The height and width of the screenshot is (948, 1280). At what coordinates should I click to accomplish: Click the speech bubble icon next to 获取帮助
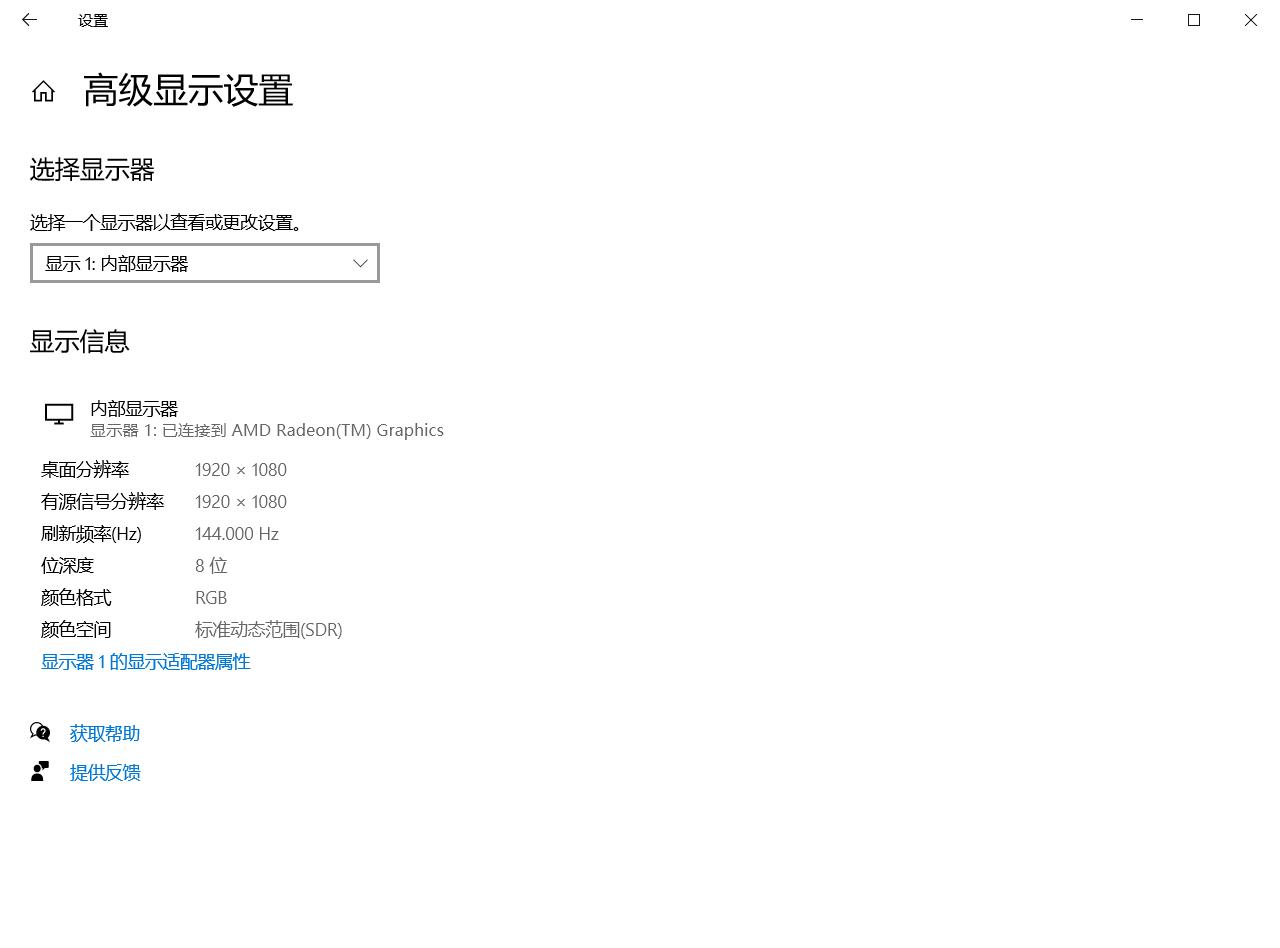40,731
